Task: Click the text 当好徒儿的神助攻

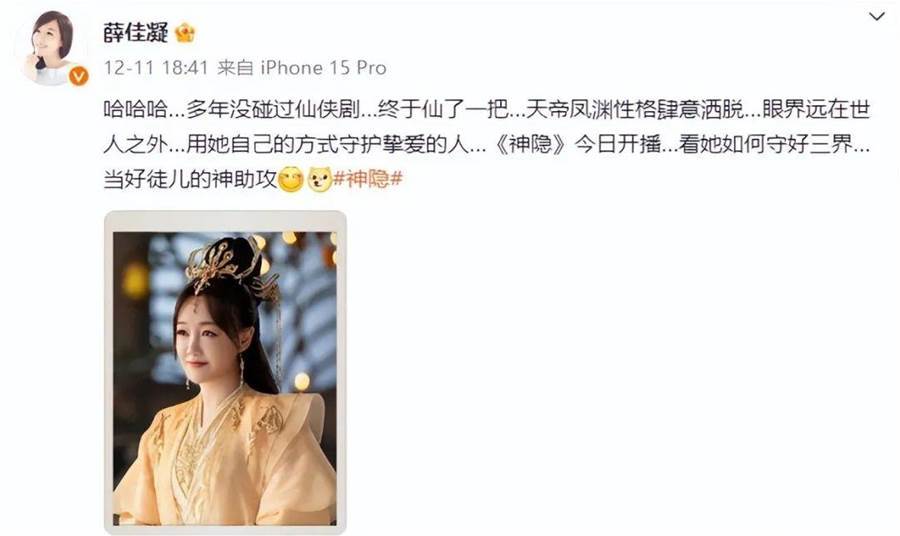Action: 190,180
